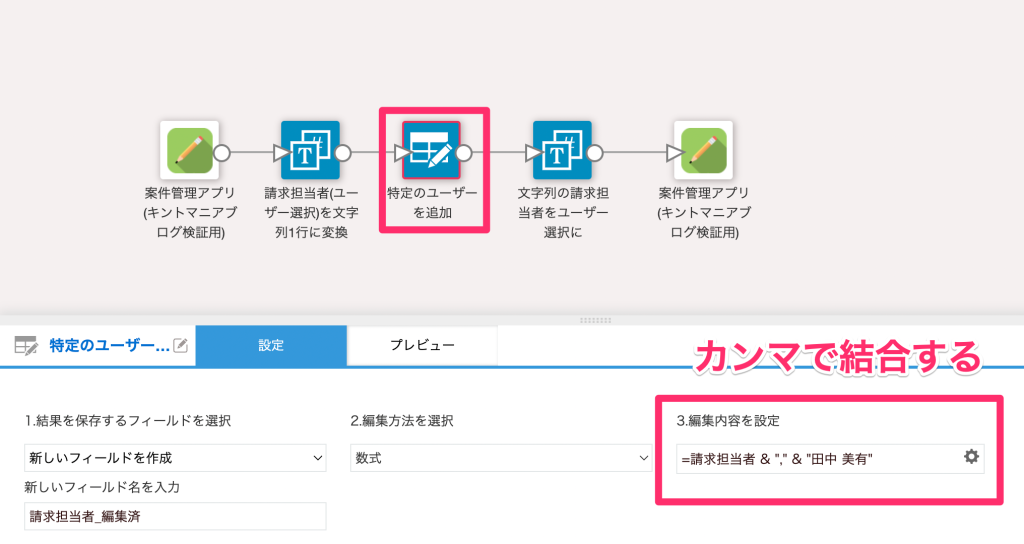
Task: Click the table-edit icon beside 特定のユーザー… title
Action: (26, 345)
